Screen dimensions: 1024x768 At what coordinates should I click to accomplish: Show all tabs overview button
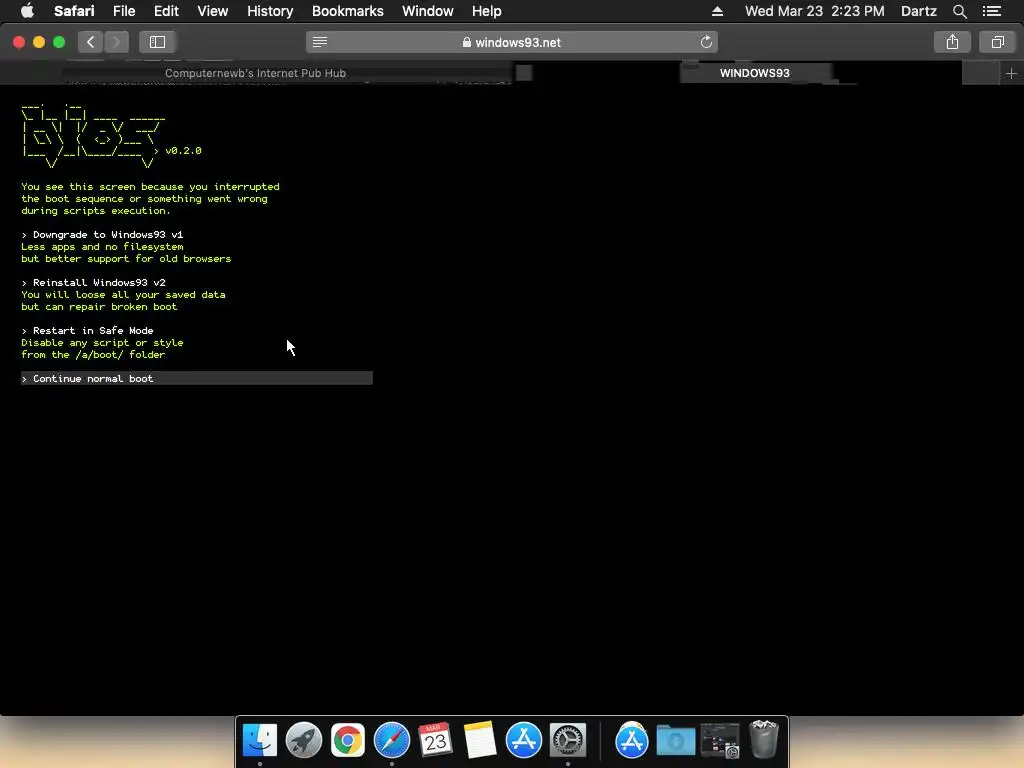[997, 42]
